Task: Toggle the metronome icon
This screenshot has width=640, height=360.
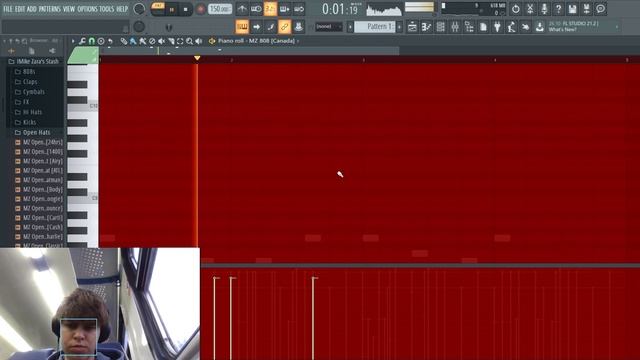Action: click(x=242, y=9)
